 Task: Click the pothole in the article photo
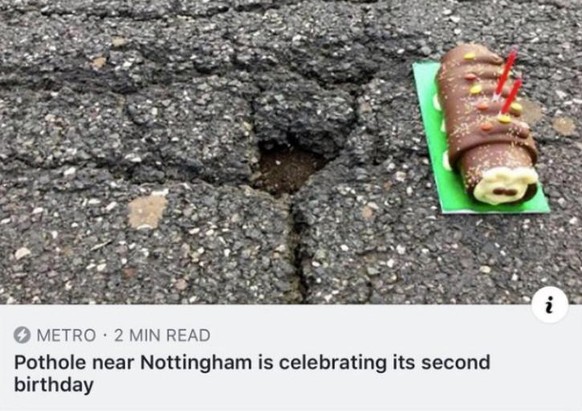click(288, 169)
